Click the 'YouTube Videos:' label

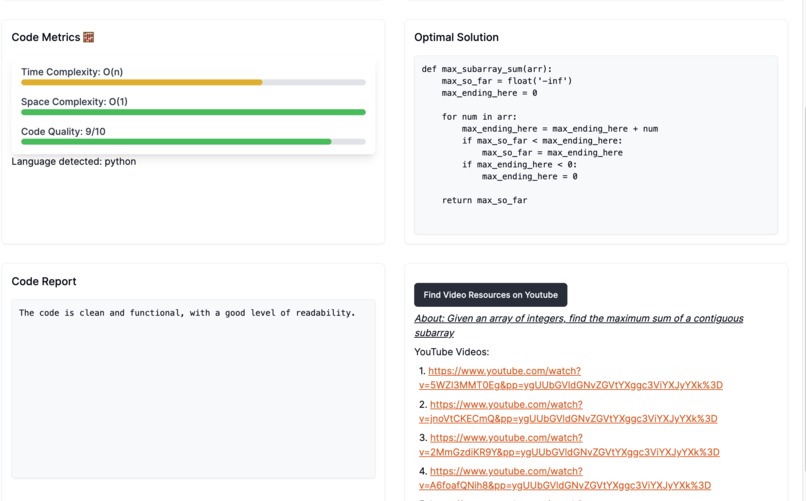(x=451, y=352)
